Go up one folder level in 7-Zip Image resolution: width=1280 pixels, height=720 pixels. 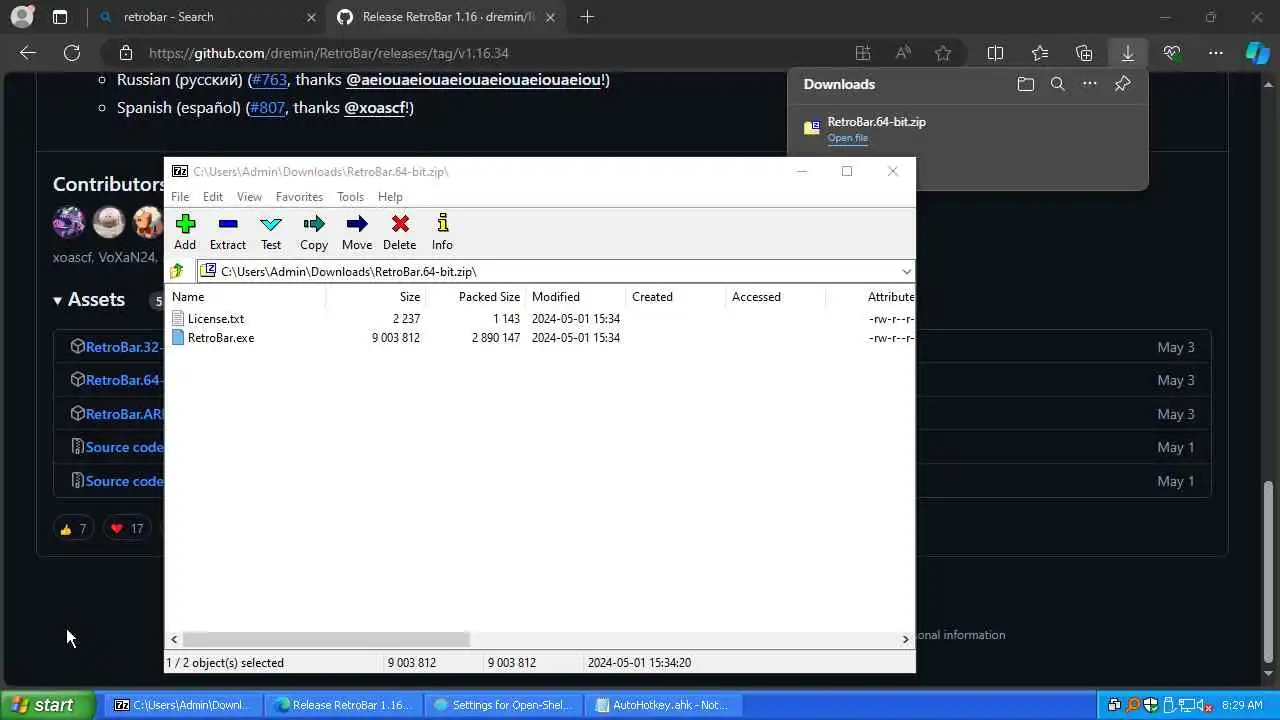[177, 271]
